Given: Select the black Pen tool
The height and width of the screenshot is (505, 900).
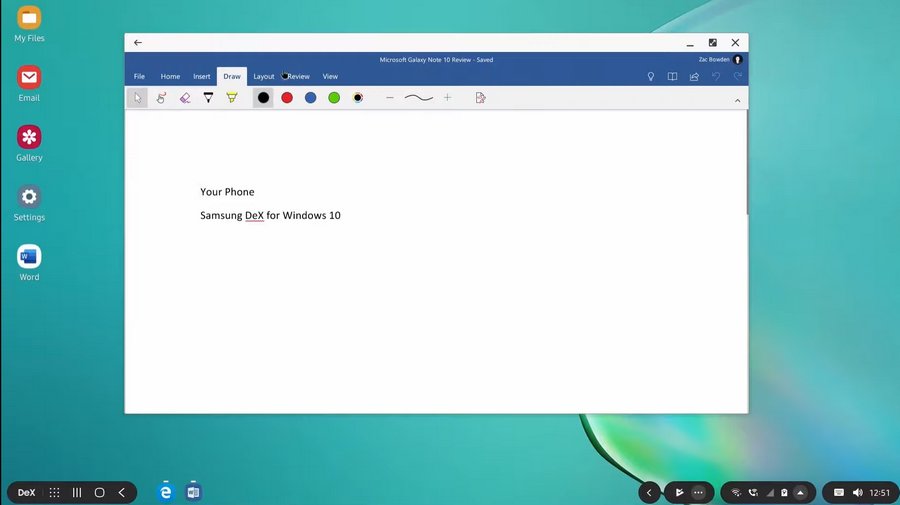Looking at the screenshot, I should [208, 98].
